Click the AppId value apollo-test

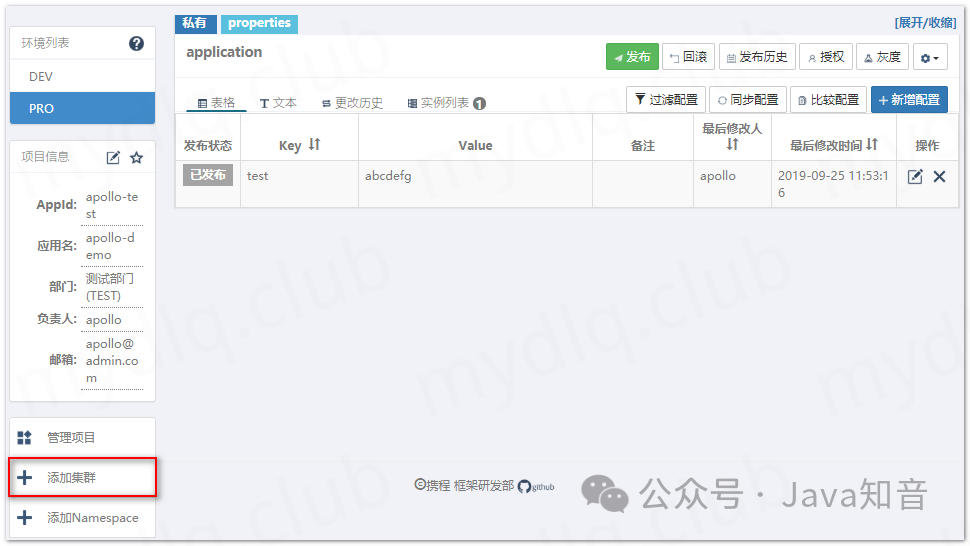112,205
